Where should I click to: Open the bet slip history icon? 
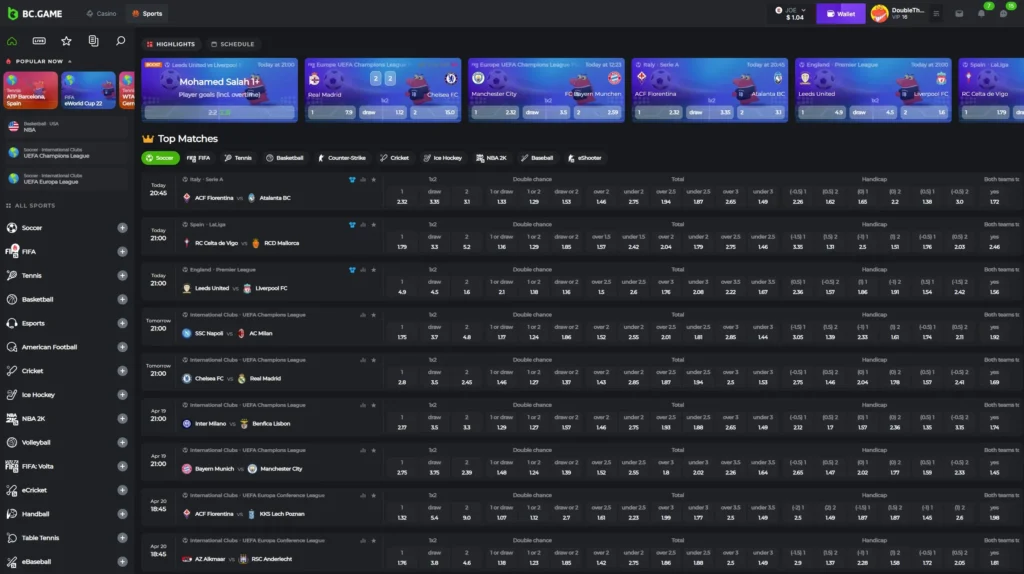tap(93, 41)
